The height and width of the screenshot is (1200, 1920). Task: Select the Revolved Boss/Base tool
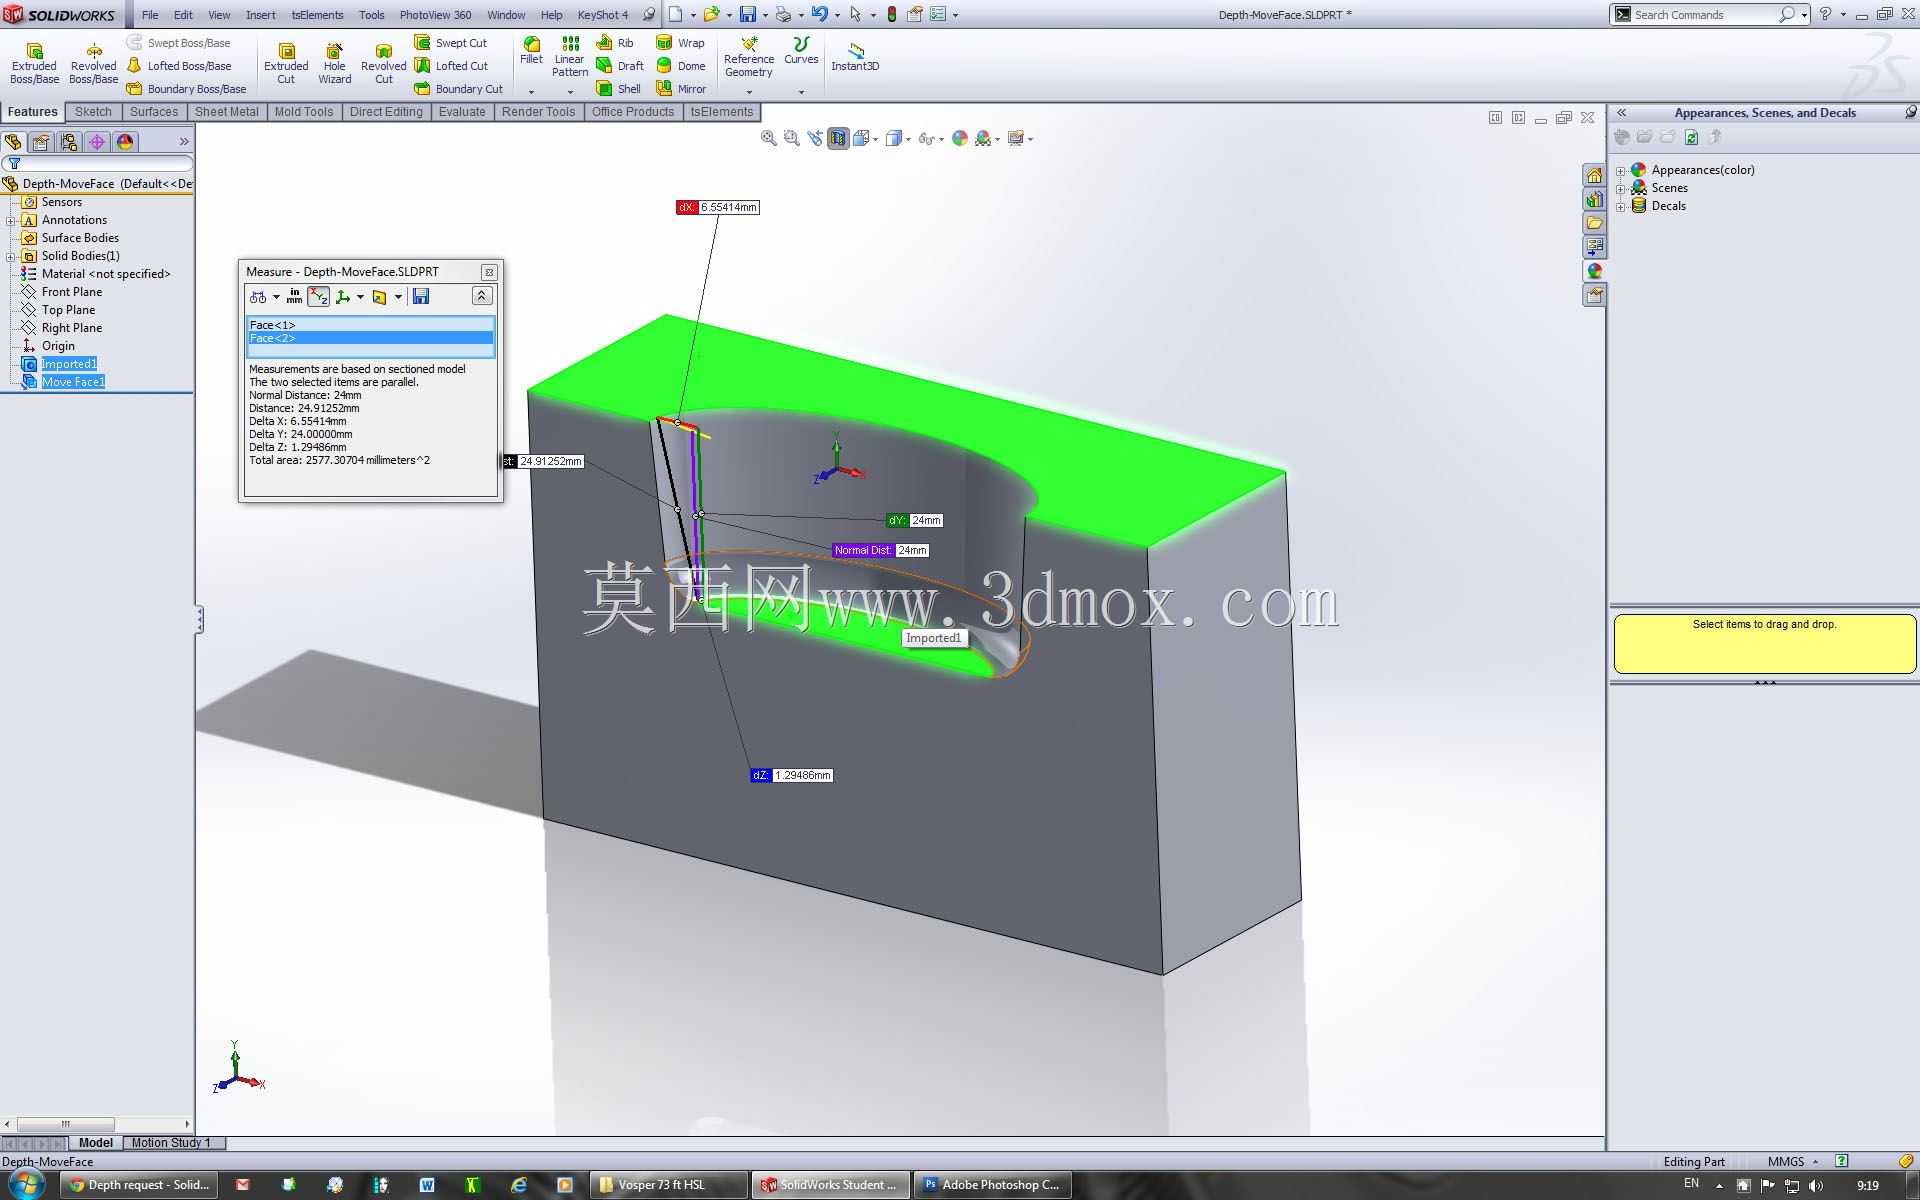pos(93,64)
